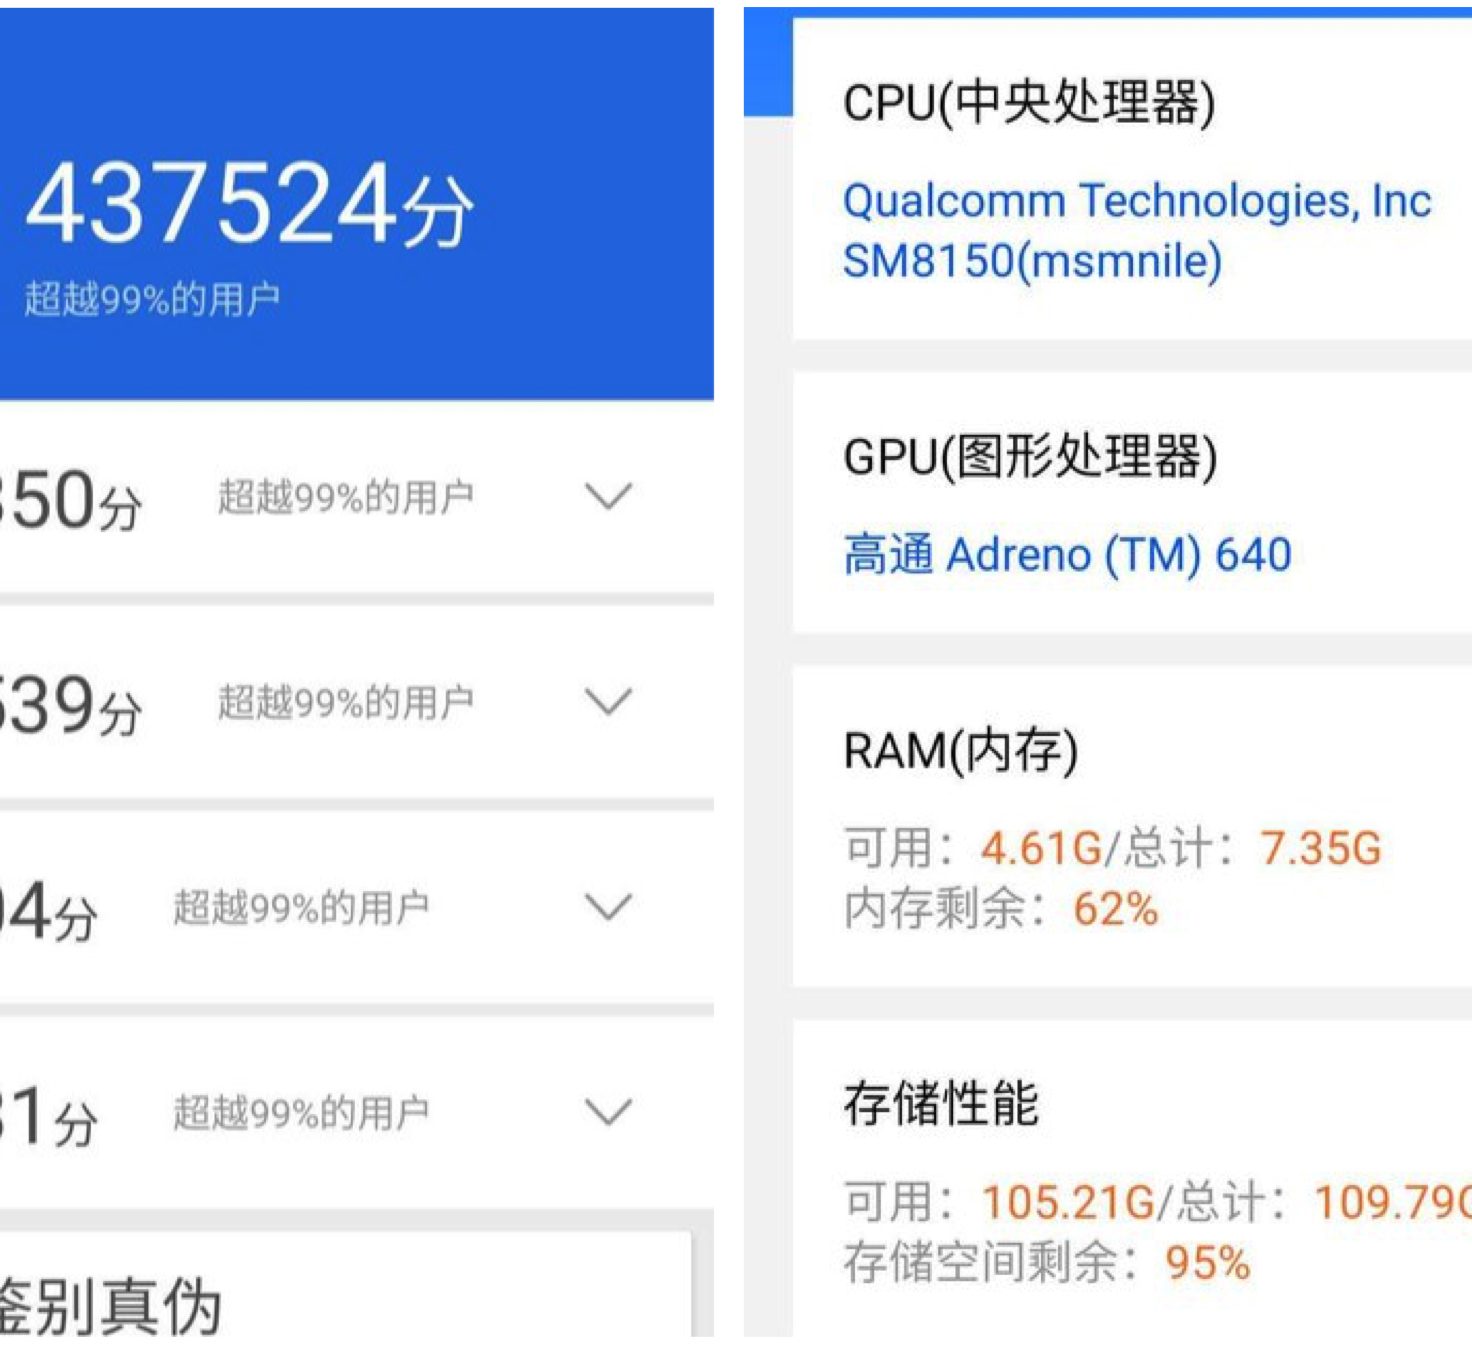
Task: Expand the chevron beside the 350分 score row
Action: pos(608,496)
